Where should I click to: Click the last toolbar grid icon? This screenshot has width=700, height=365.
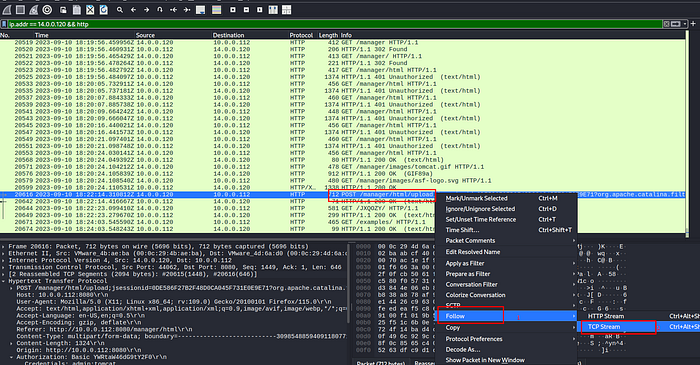coord(287,9)
